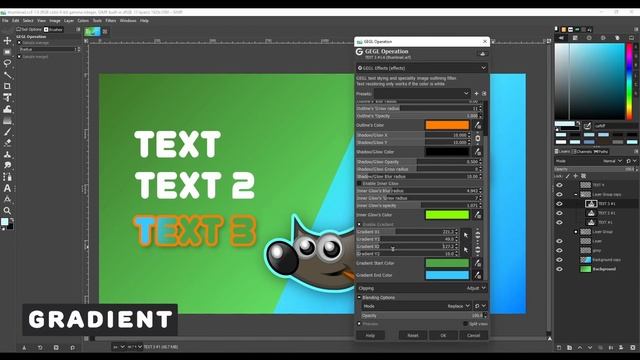The width and height of the screenshot is (640, 360).
Task: Enable the Inner Glow checkbox
Action: click(x=360, y=184)
